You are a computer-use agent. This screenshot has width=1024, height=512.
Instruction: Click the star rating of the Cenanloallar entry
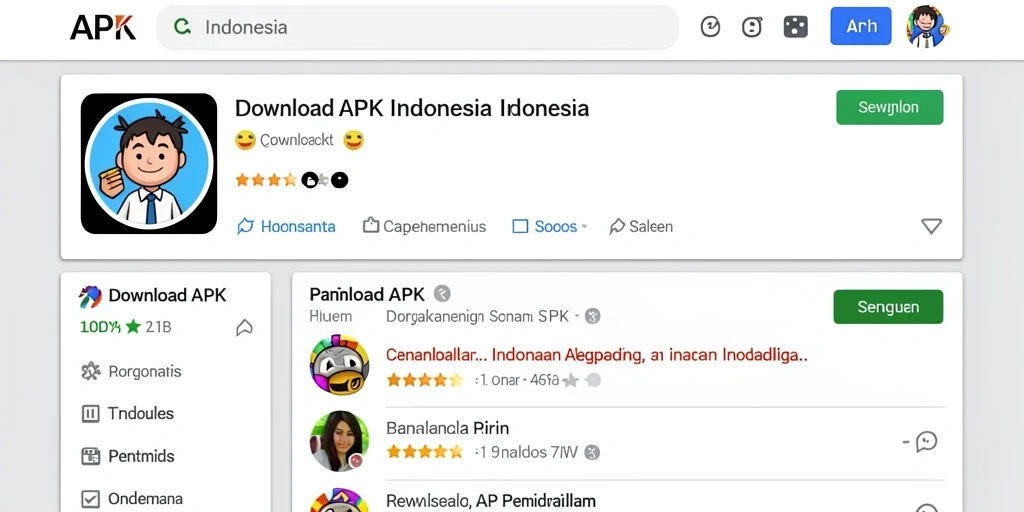pos(424,379)
